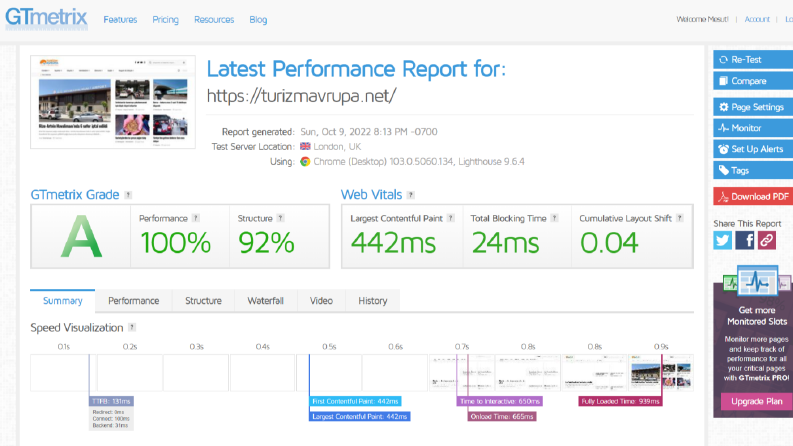Screen dimensions: 793x446
Task: Switch to the Structure tab
Action: [203, 301]
